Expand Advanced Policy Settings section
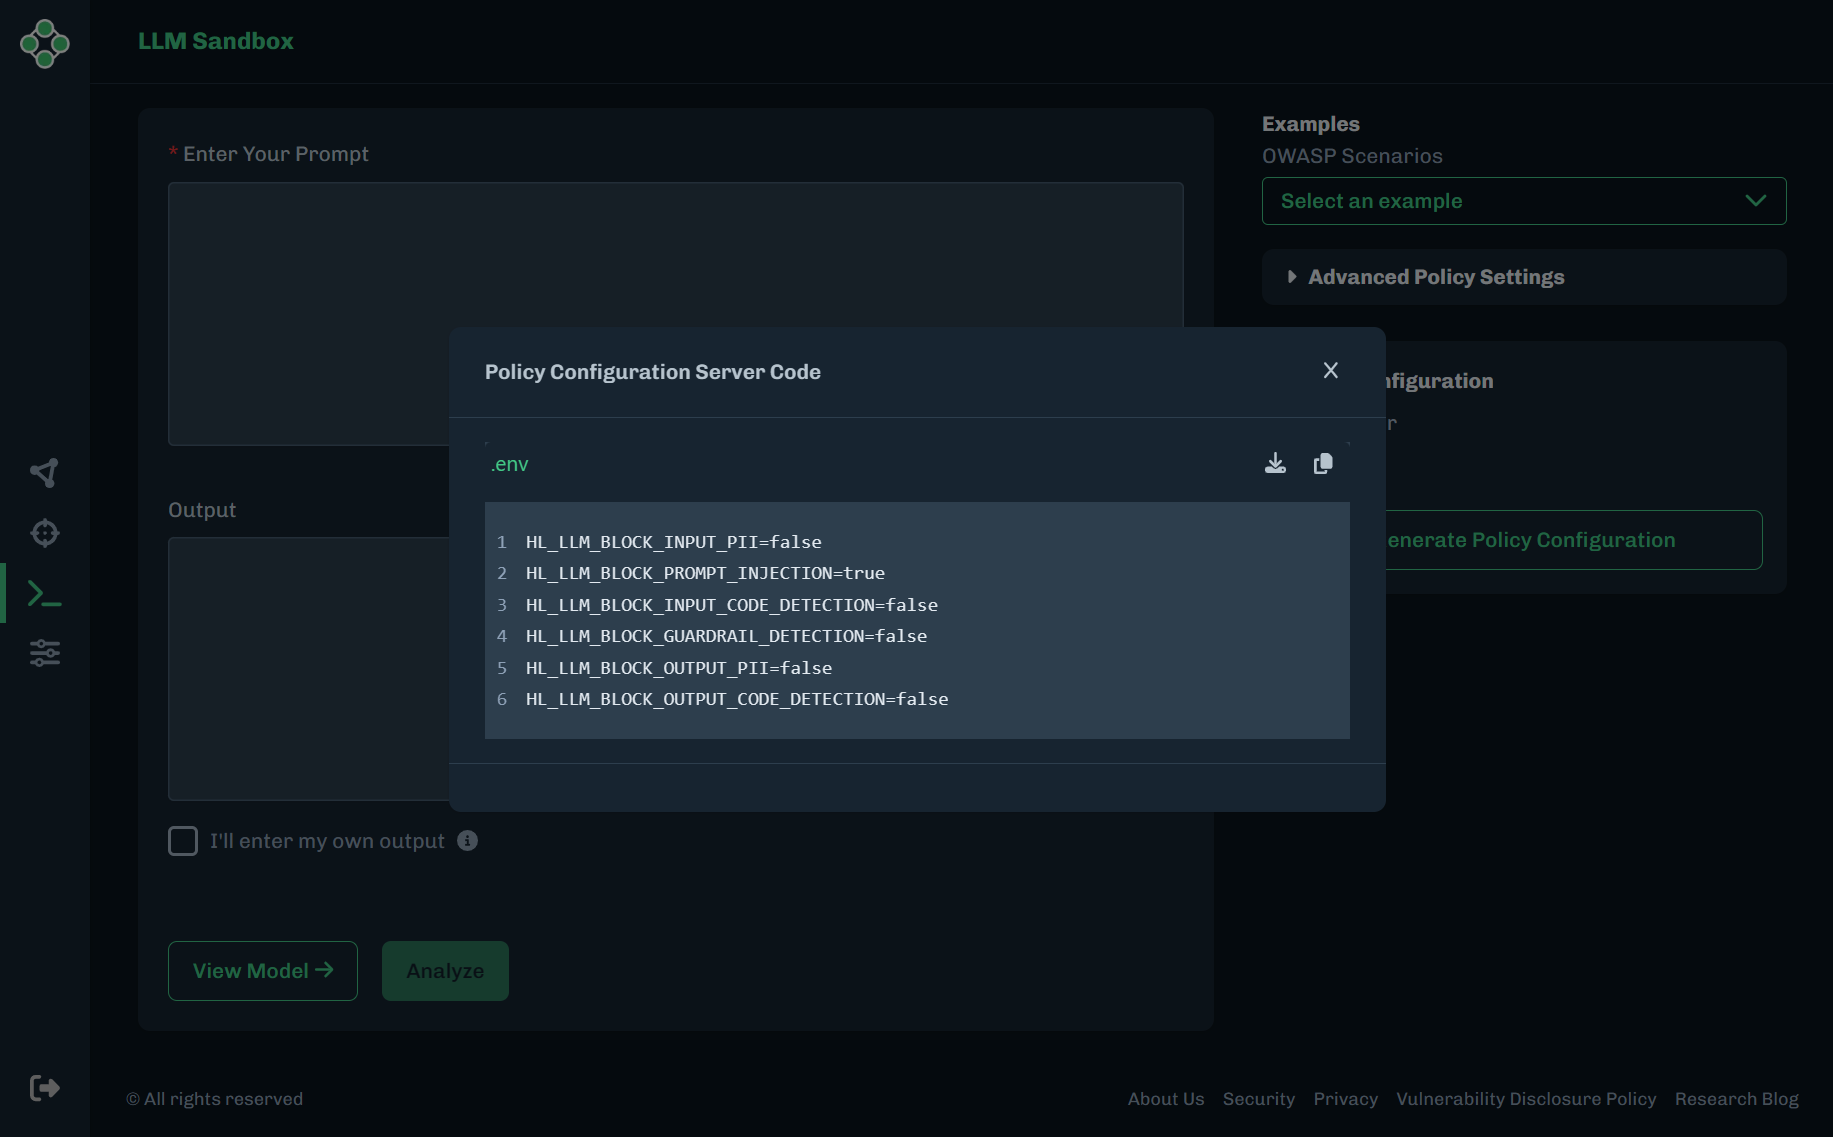The height and width of the screenshot is (1137, 1833). 1436,277
